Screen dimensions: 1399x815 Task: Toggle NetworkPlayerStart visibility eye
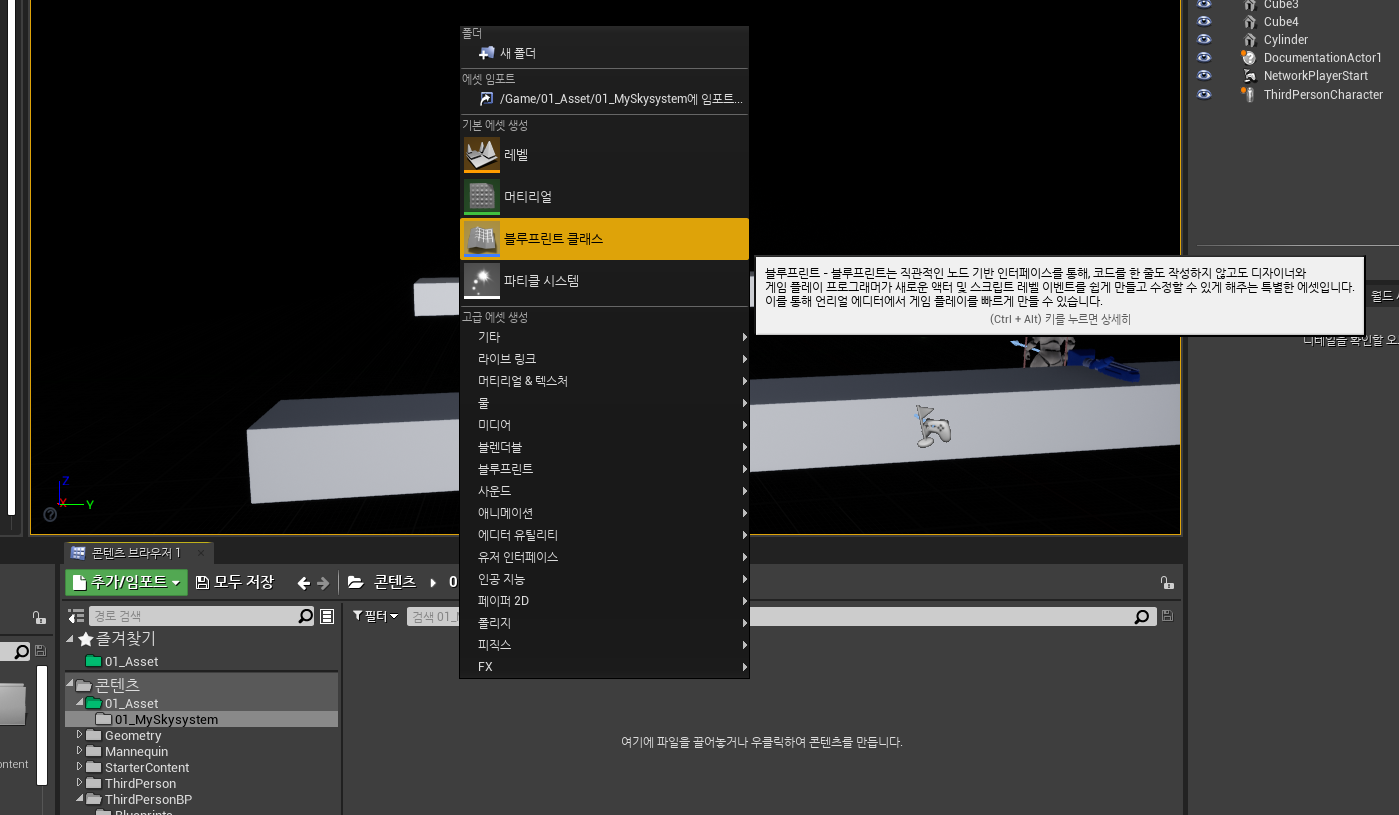coord(1204,75)
